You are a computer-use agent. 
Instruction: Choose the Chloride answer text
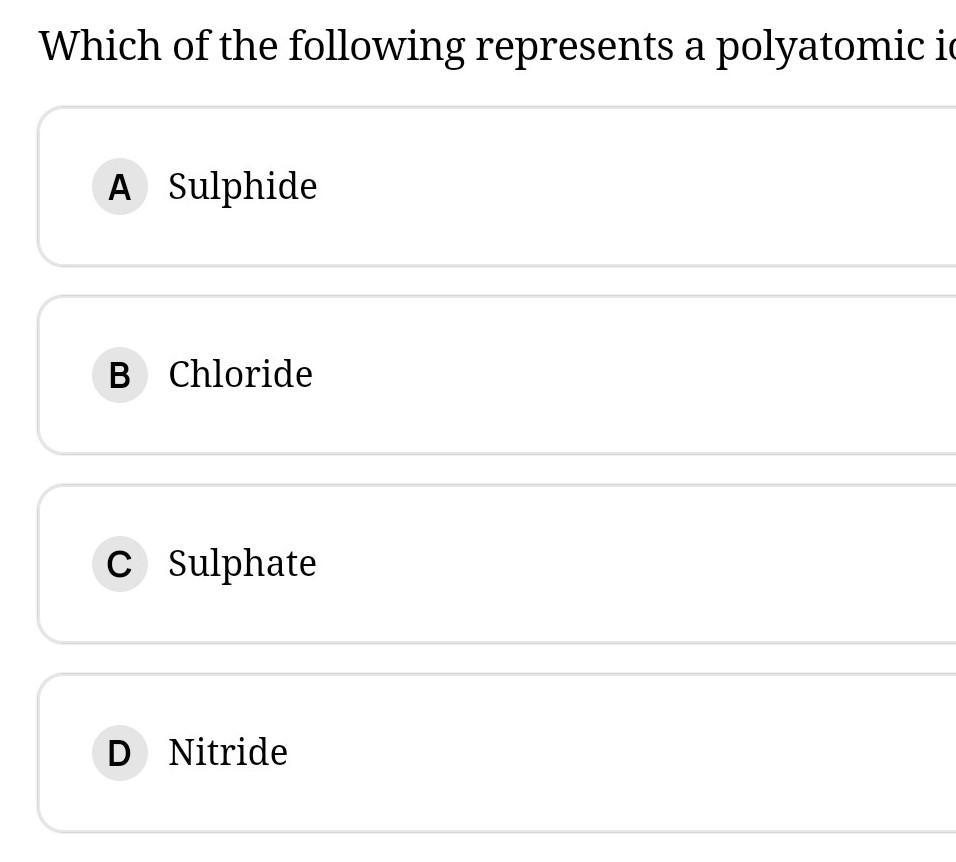tap(240, 375)
